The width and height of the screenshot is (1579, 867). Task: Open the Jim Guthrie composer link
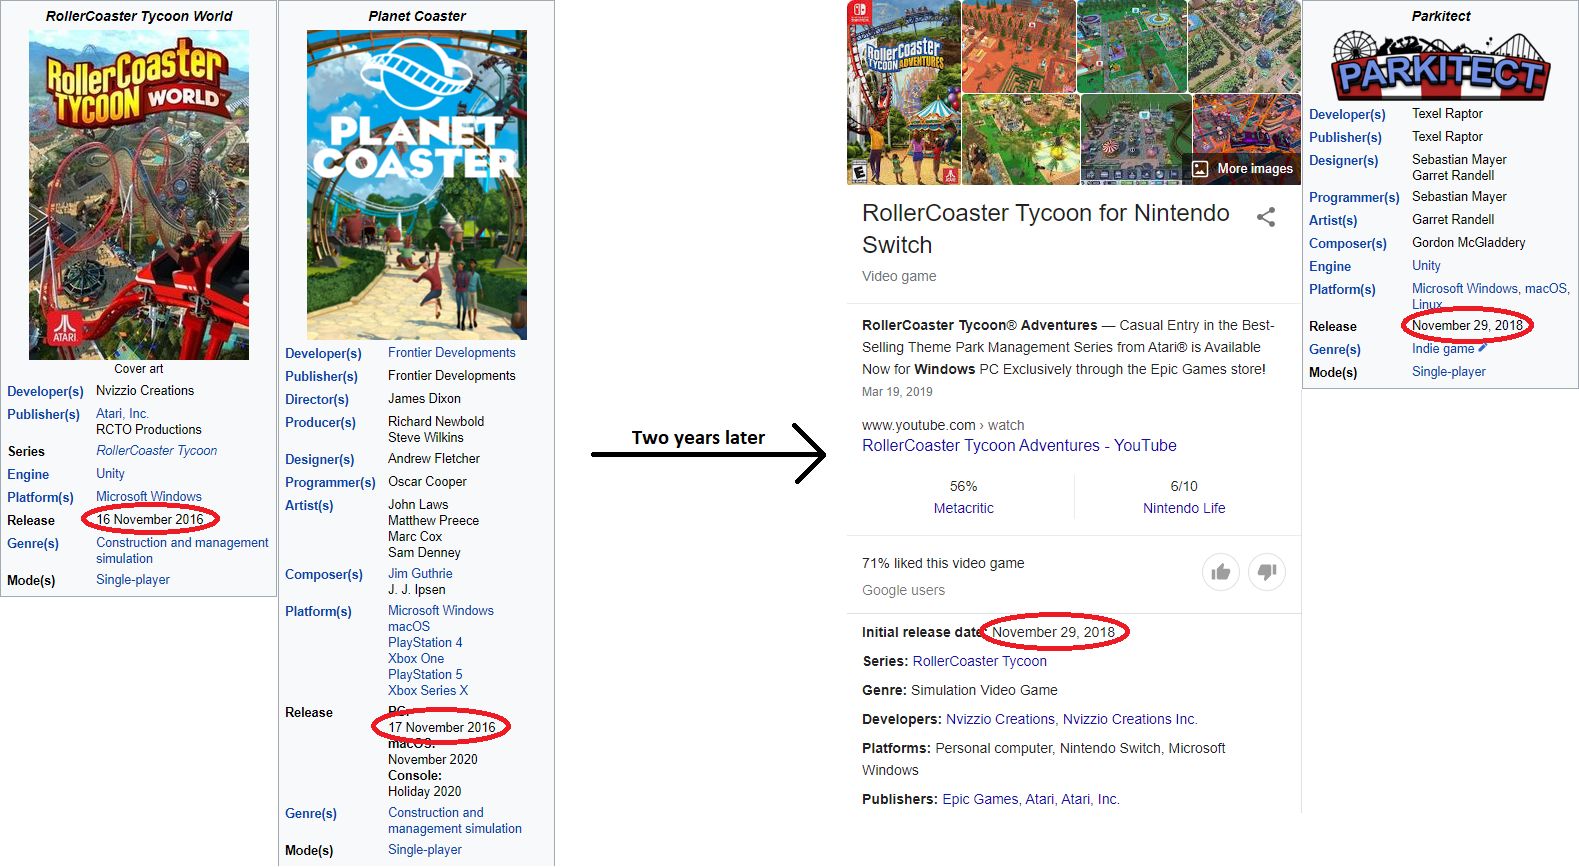[420, 574]
